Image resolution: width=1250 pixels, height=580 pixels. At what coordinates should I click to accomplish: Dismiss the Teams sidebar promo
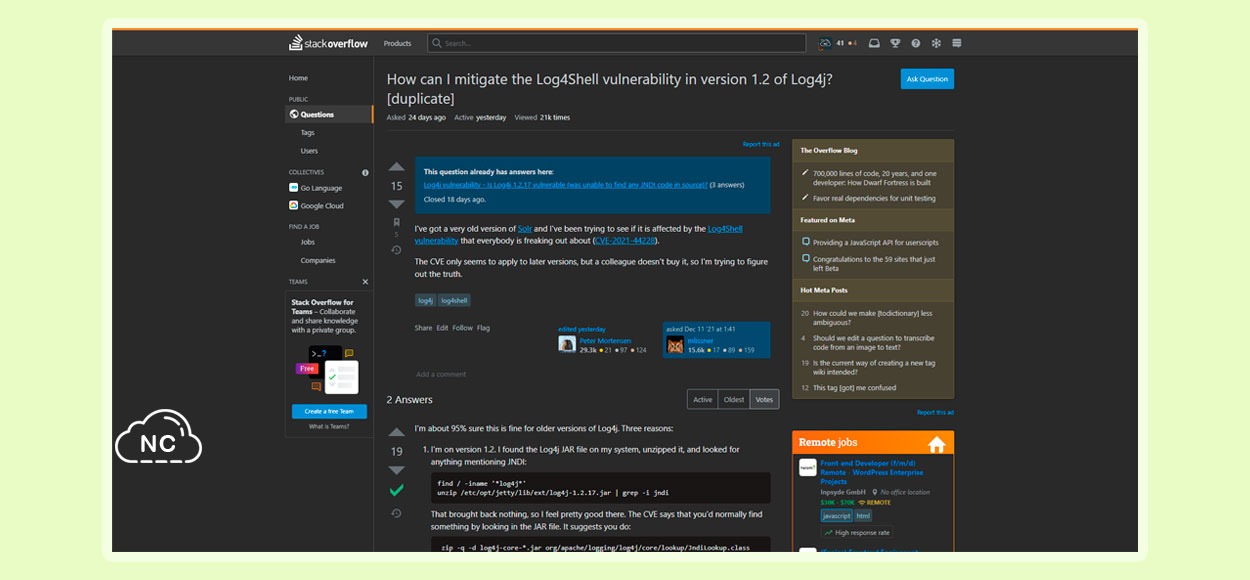365,282
